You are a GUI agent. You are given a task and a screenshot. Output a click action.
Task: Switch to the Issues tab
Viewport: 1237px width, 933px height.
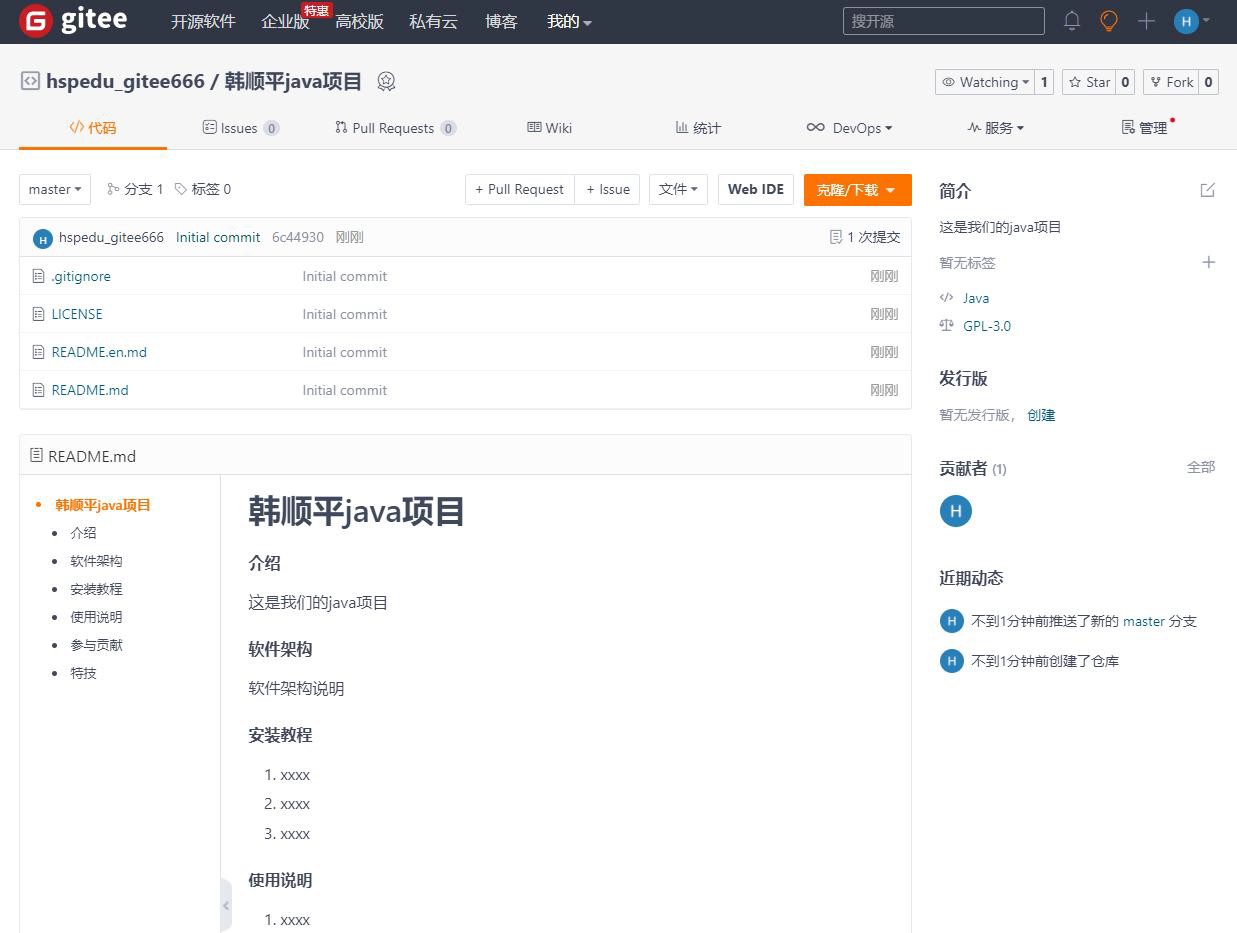click(239, 128)
